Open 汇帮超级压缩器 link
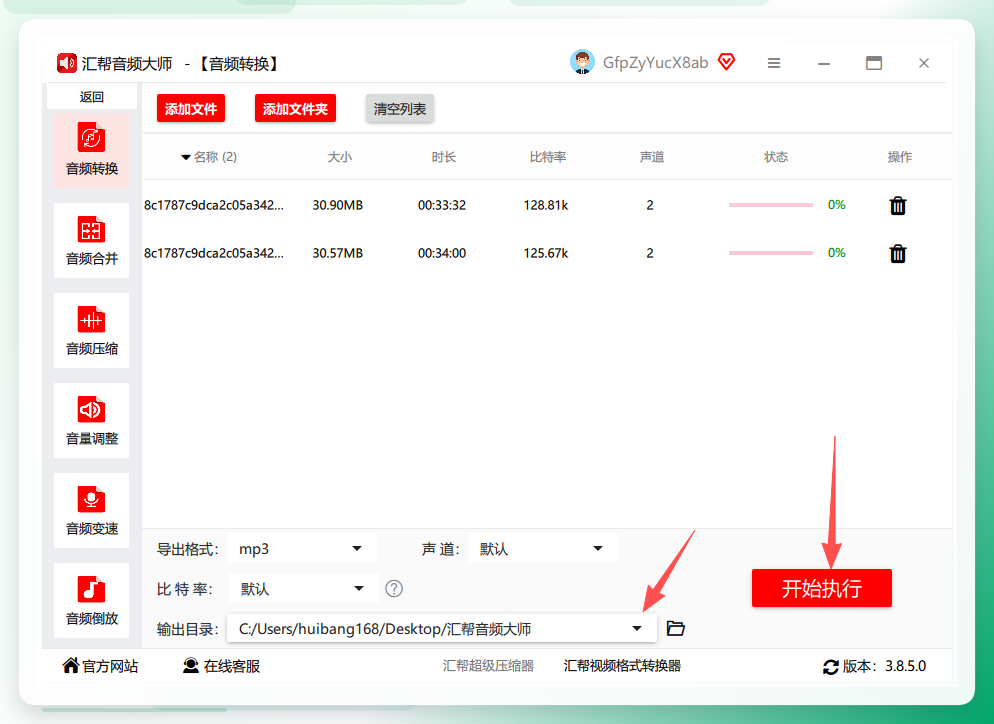This screenshot has width=994, height=724. [x=488, y=666]
